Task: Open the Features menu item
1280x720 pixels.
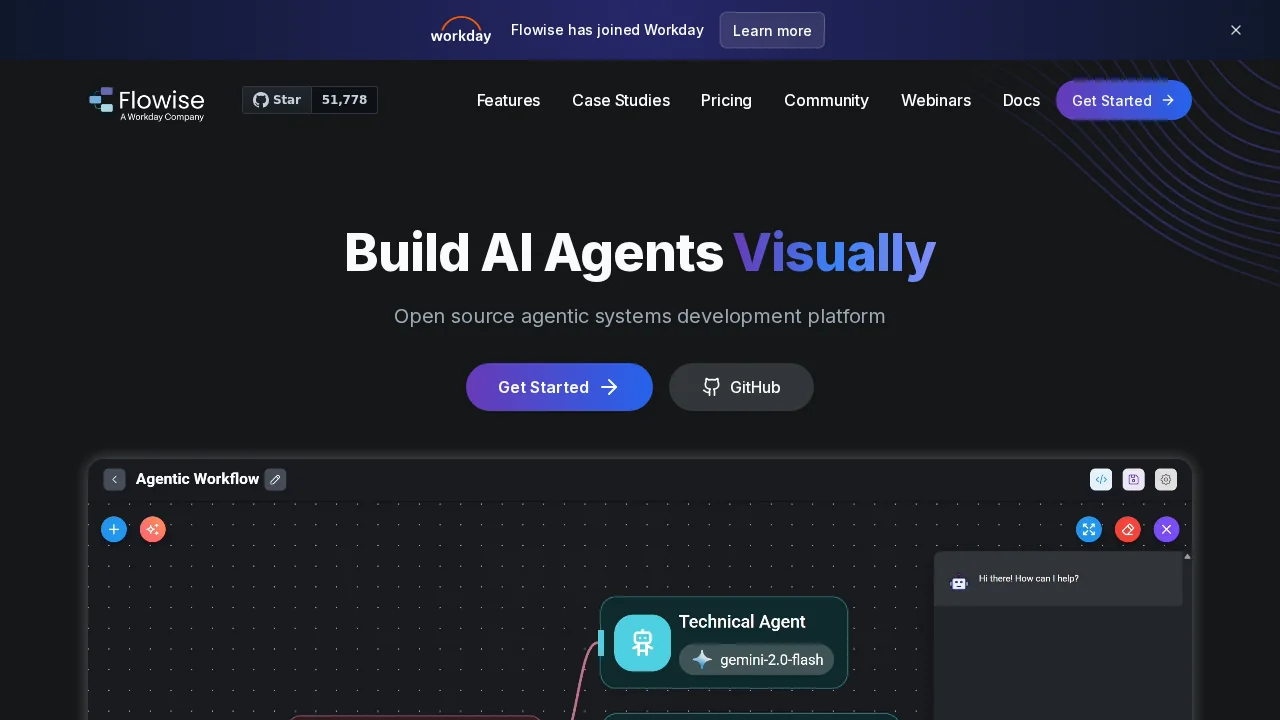Action: coord(508,100)
